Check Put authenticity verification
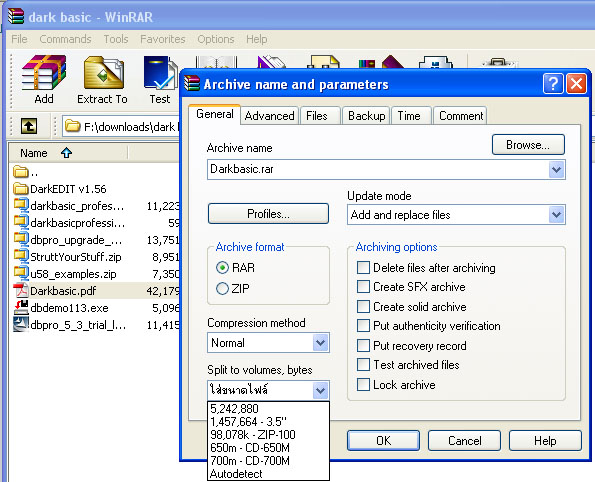Viewport: 595px width, 482px height. click(363, 326)
